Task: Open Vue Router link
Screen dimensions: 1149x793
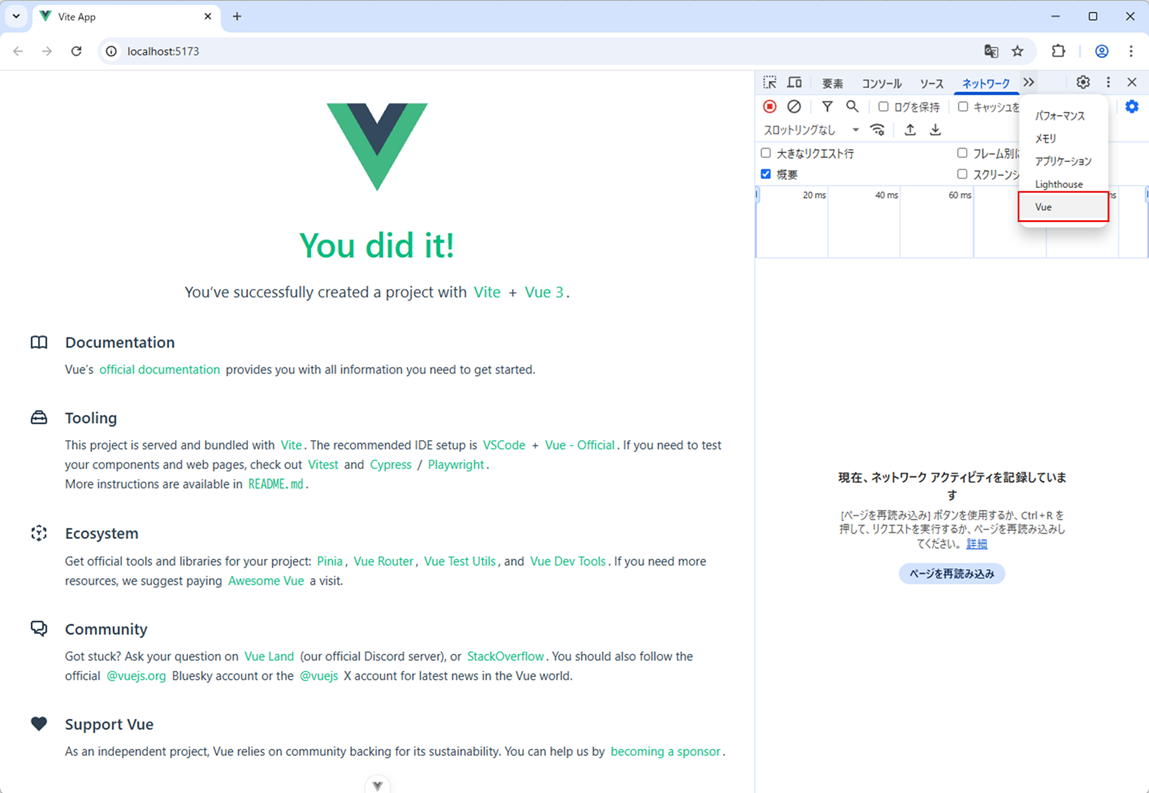Action: point(384,561)
